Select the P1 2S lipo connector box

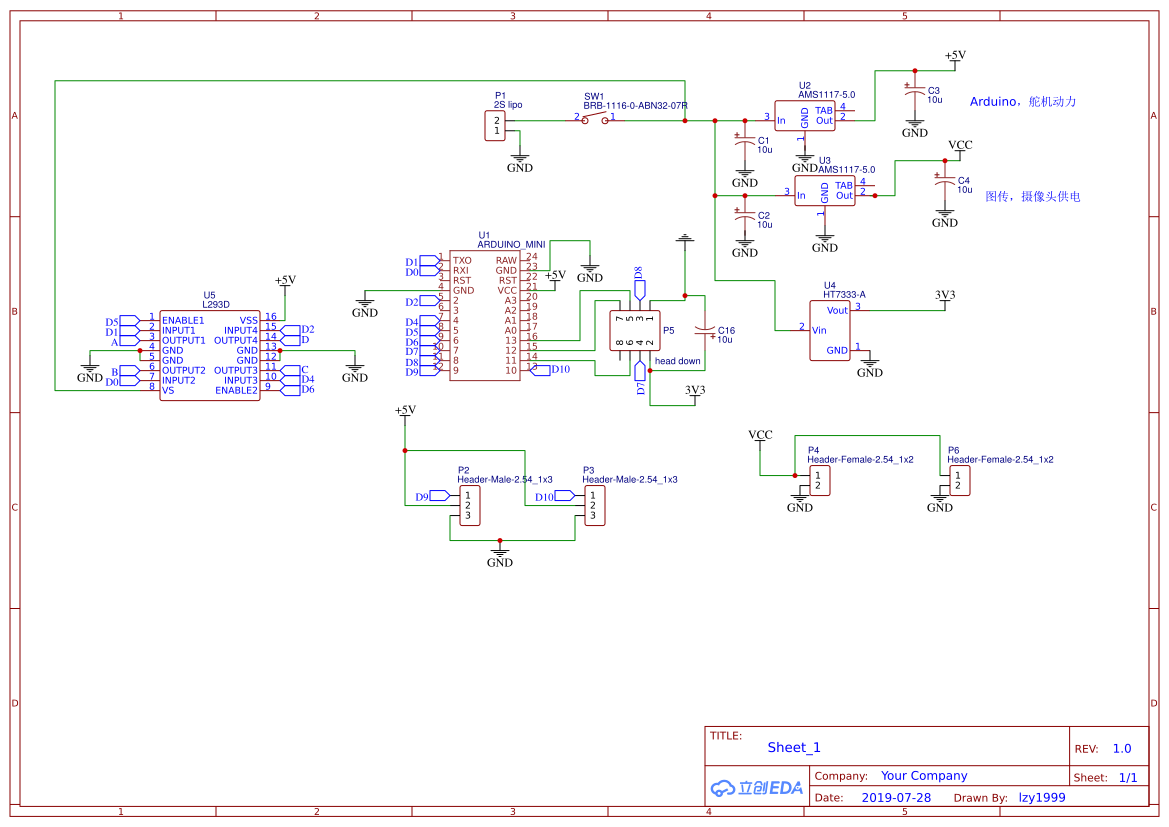pos(494,125)
